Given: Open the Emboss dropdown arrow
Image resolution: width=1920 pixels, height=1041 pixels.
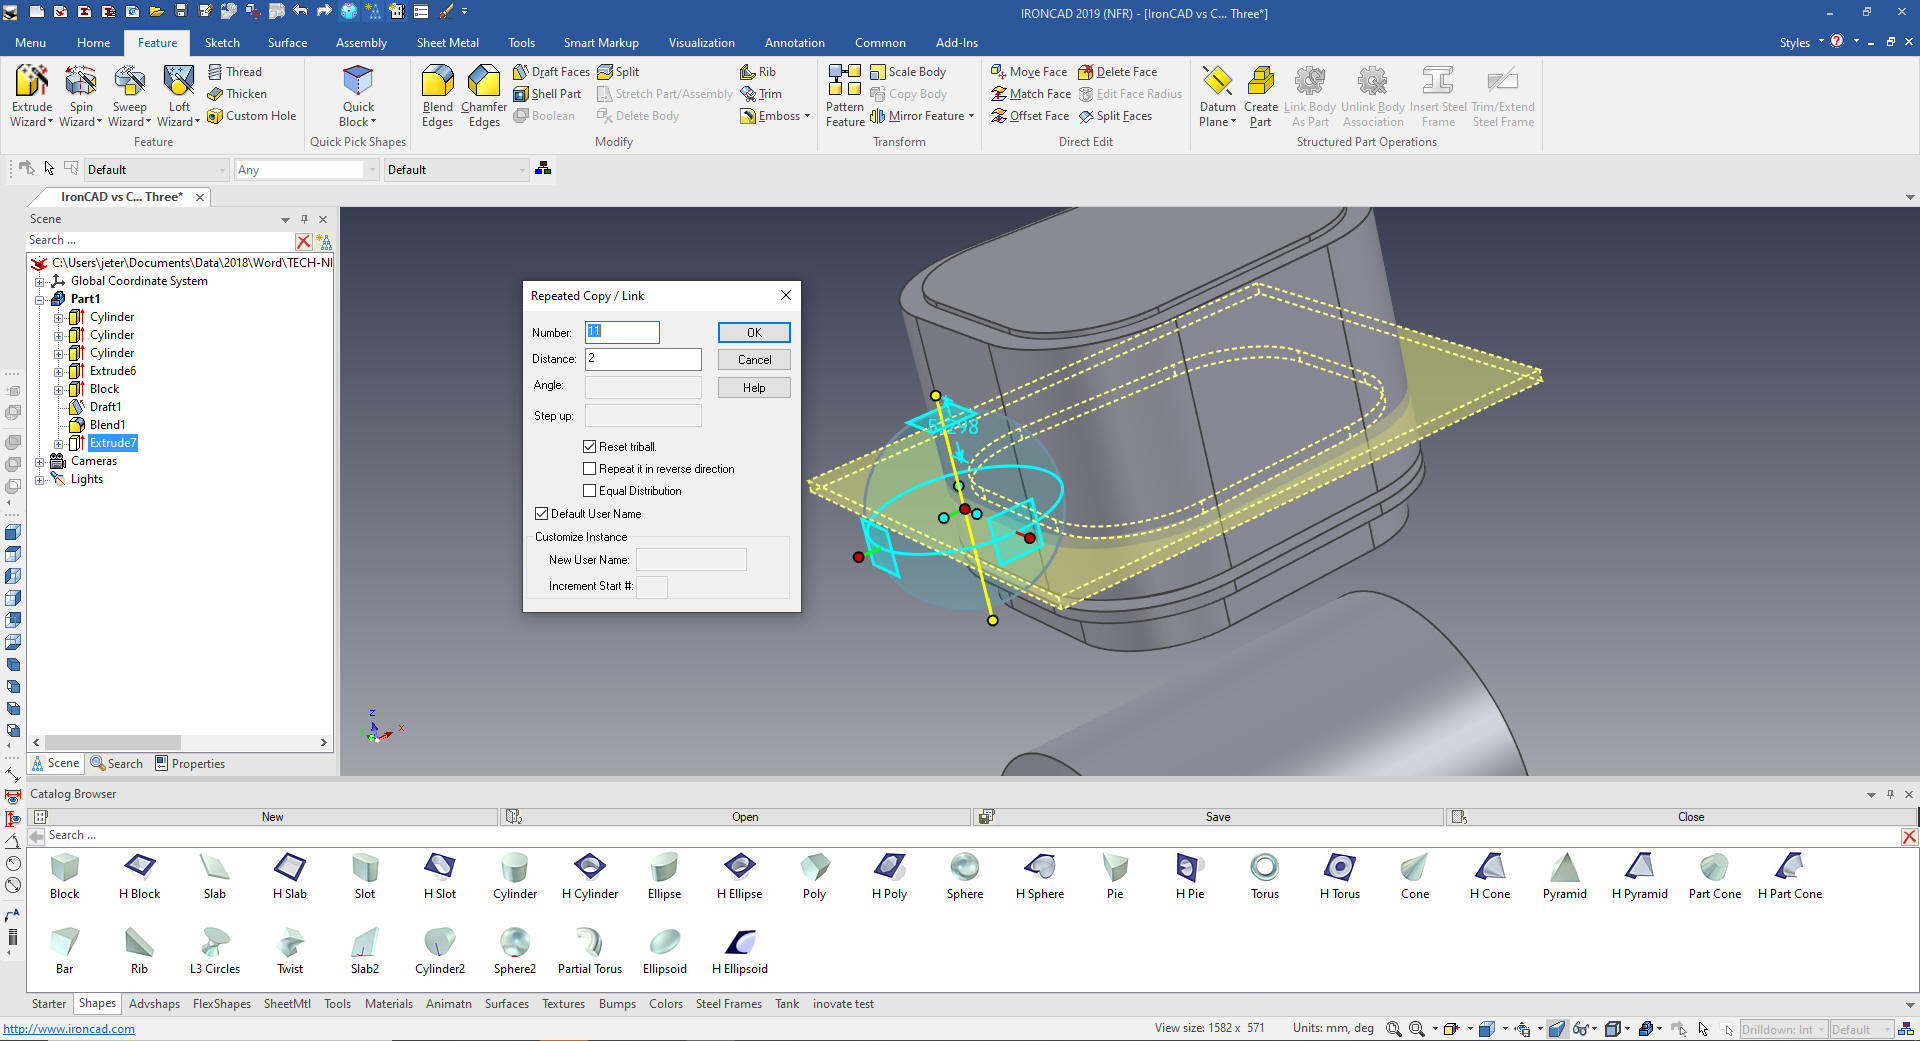Looking at the screenshot, I should click(x=807, y=116).
